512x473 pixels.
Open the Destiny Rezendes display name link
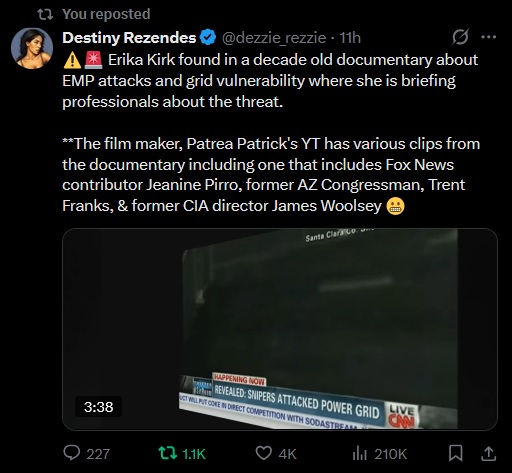click(129, 38)
